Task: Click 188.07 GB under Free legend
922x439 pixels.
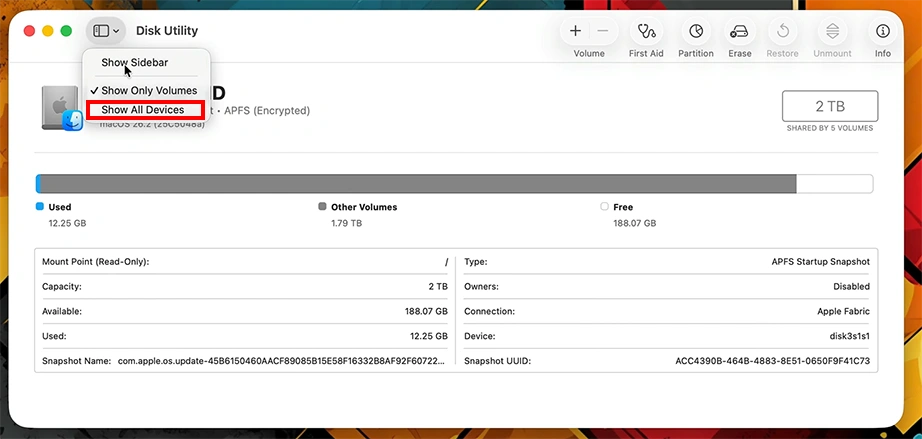Action: [634, 223]
